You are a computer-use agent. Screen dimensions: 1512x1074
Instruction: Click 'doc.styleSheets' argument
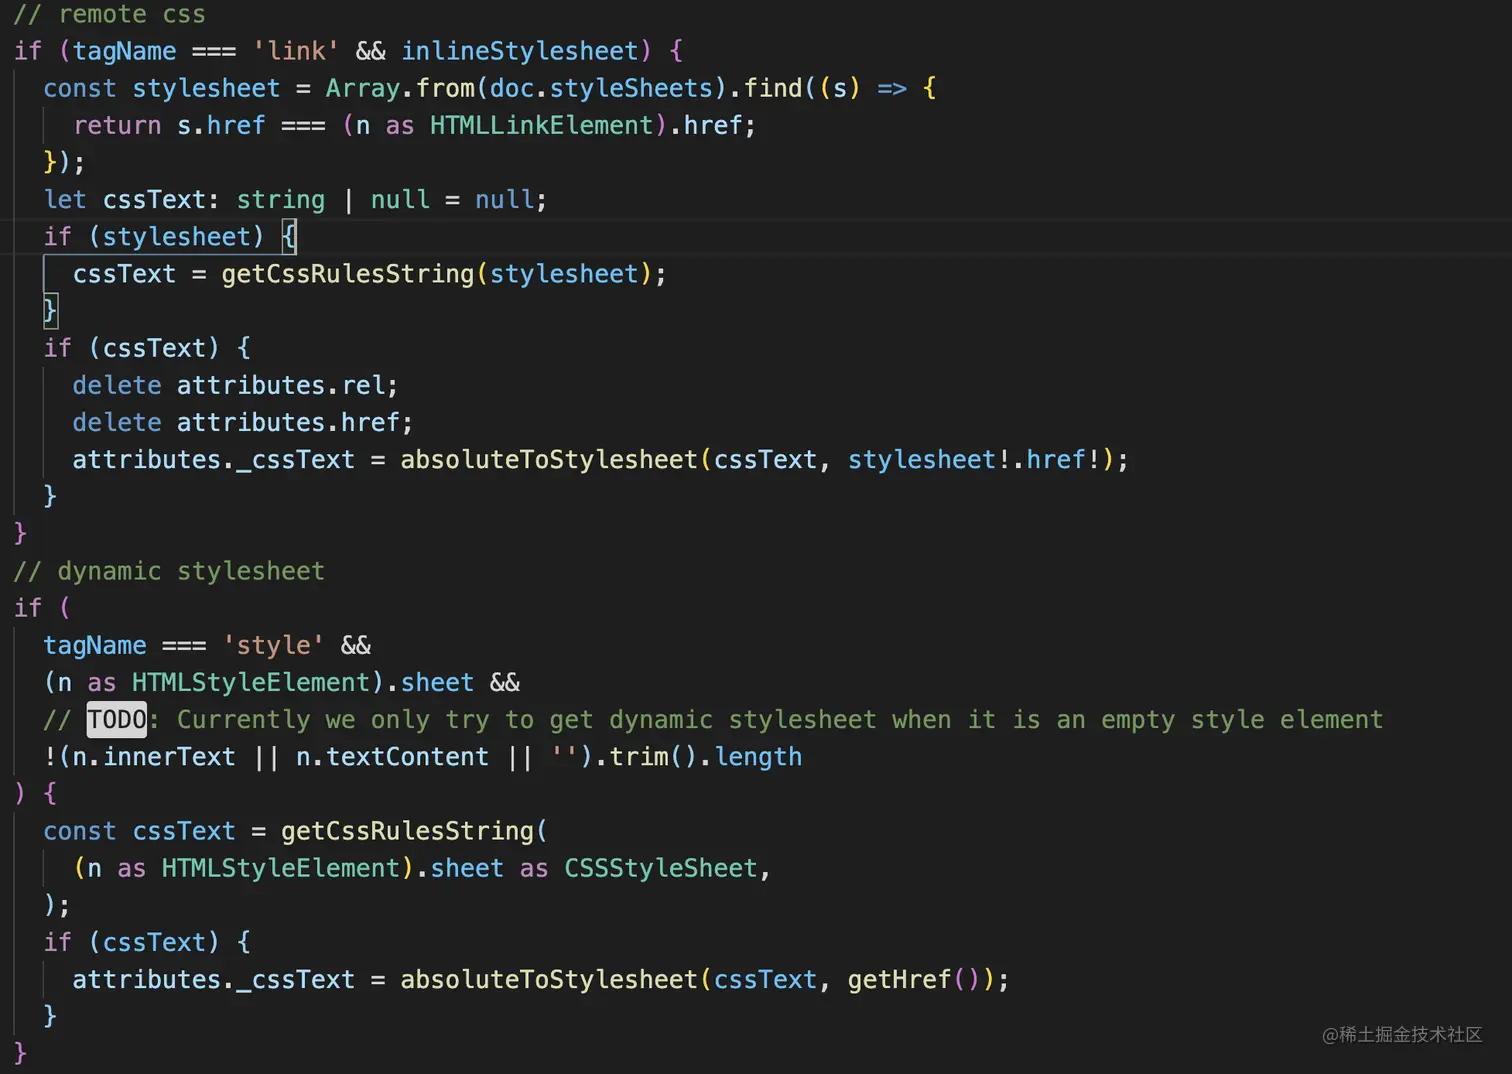pyautogui.click(x=601, y=88)
